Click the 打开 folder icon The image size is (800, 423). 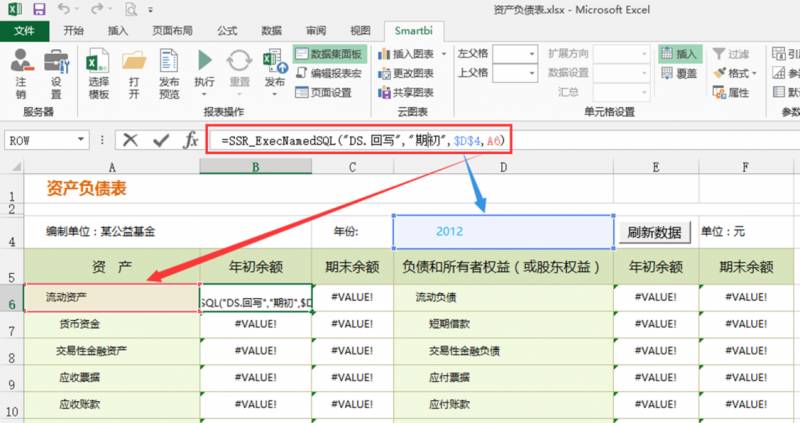click(134, 61)
